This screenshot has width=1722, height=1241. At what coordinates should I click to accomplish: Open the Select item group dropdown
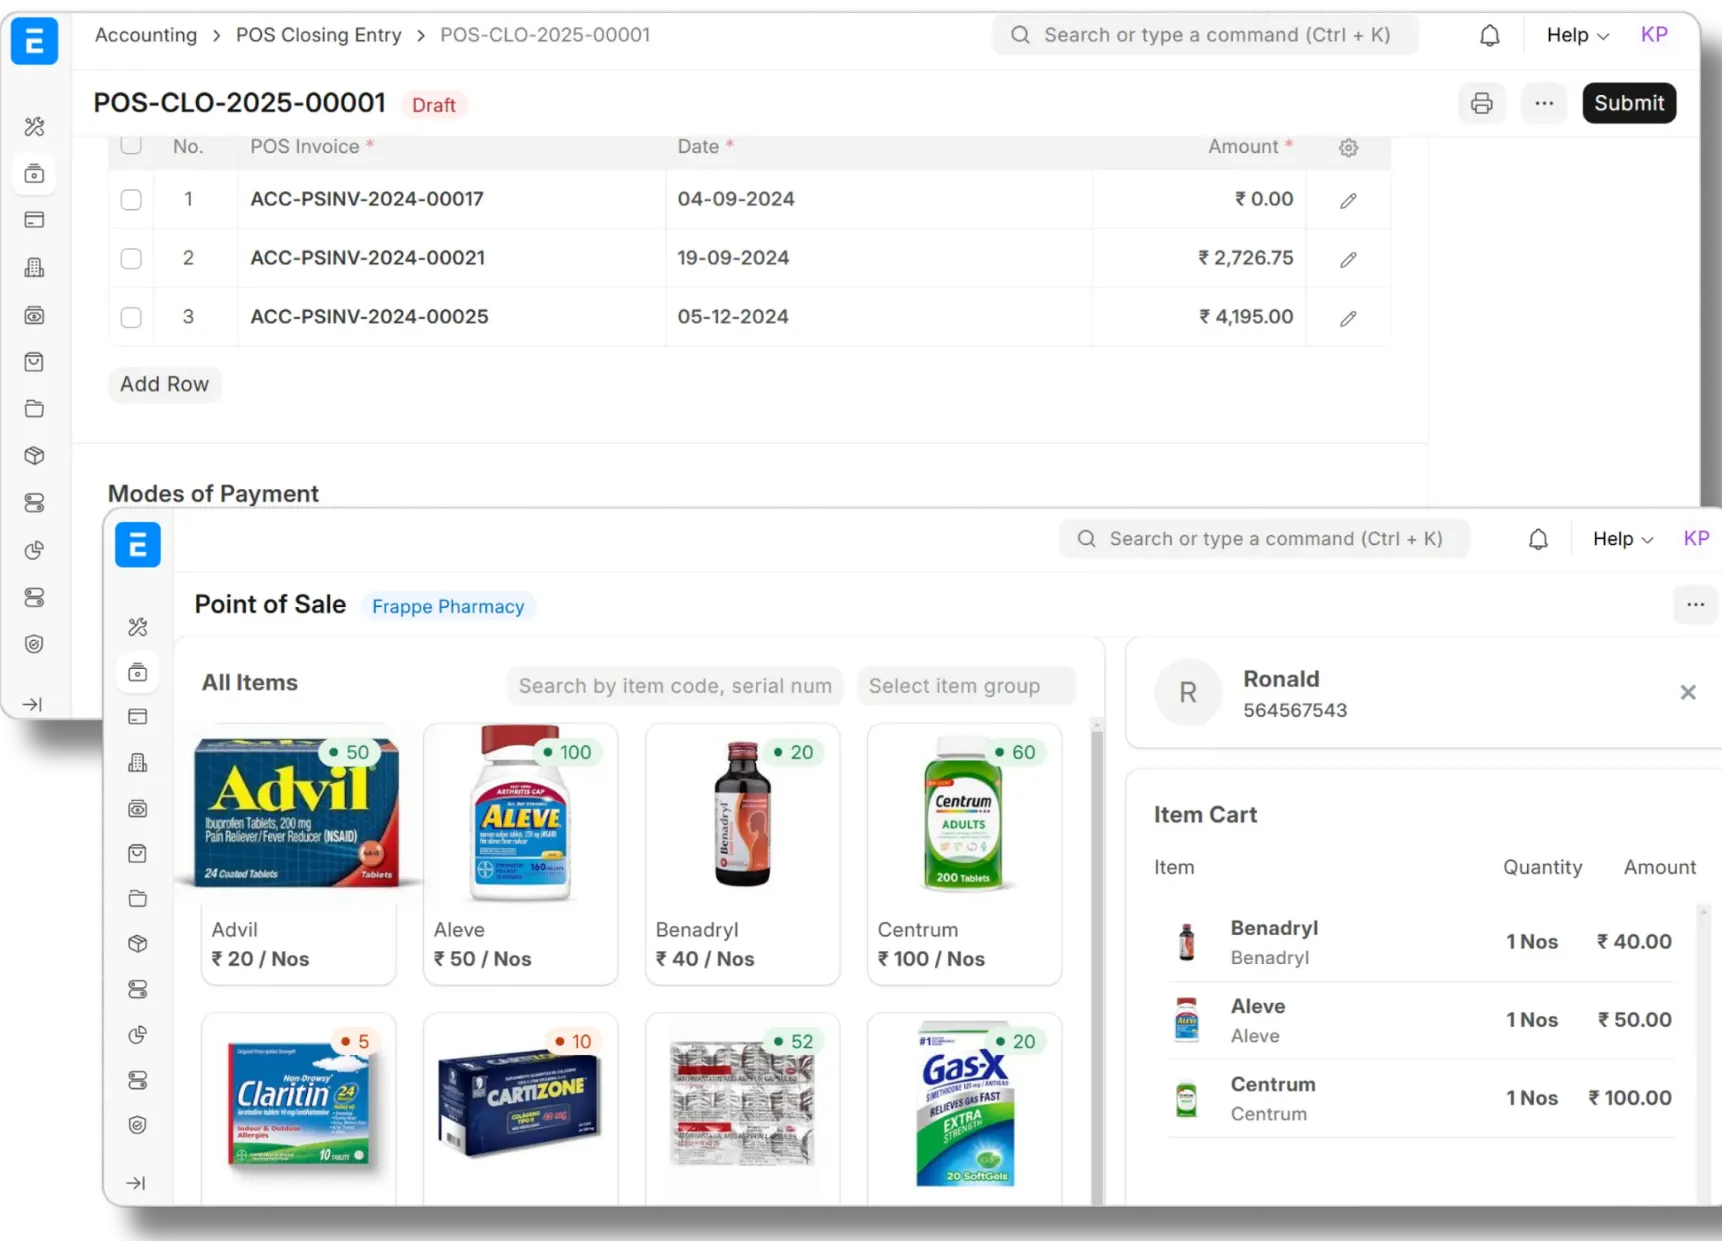(x=966, y=686)
